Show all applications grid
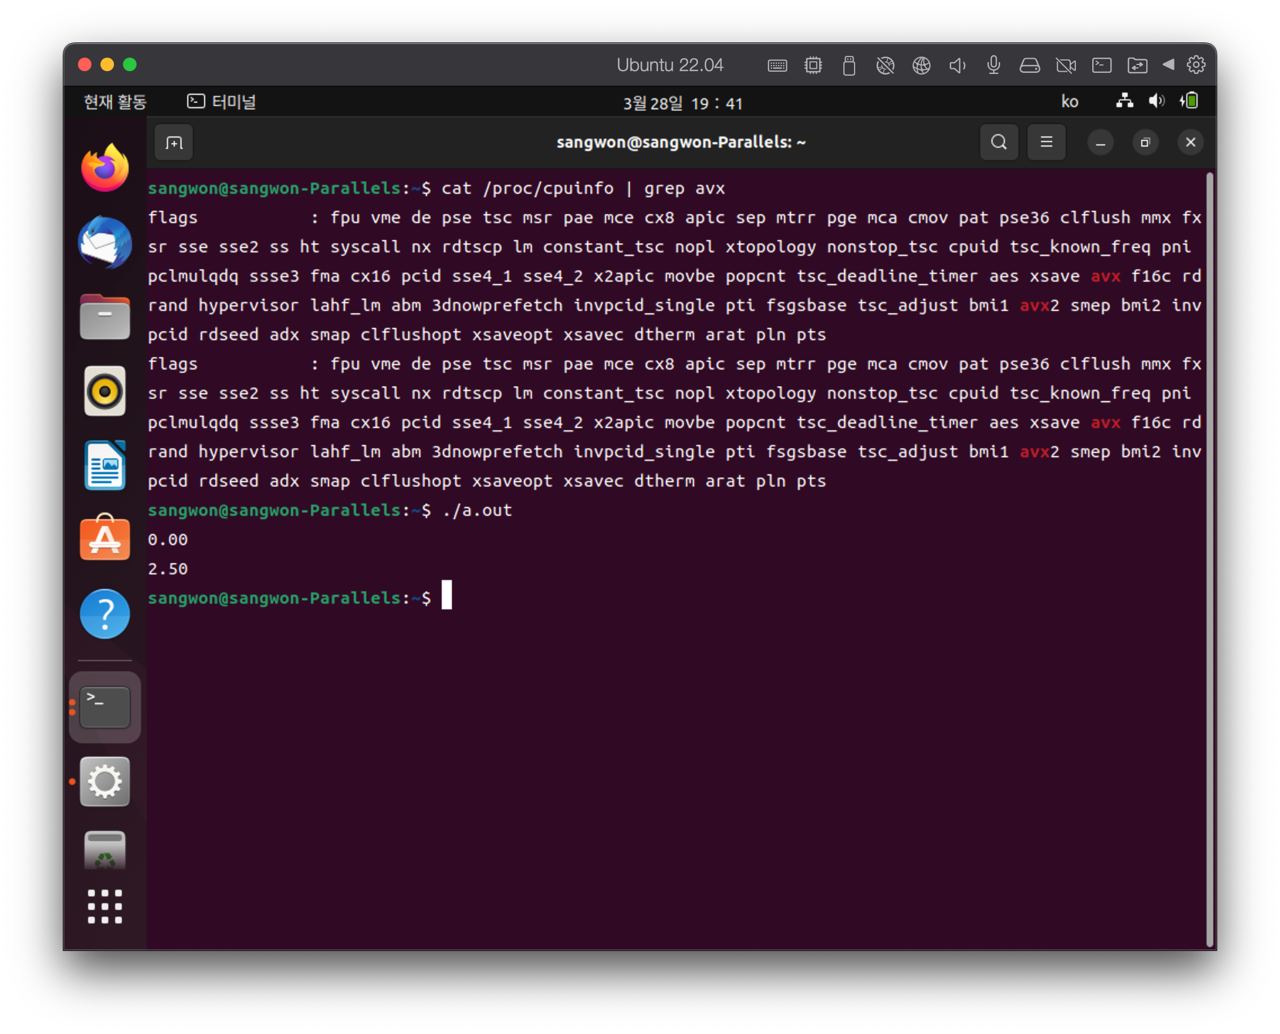1280x1034 pixels. 105,906
